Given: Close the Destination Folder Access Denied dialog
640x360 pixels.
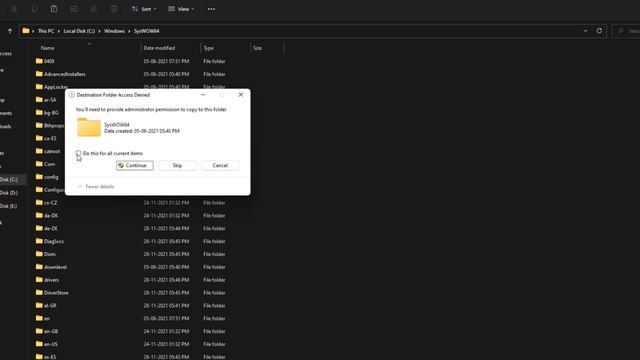Looking at the screenshot, I should pyautogui.click(x=240, y=95).
